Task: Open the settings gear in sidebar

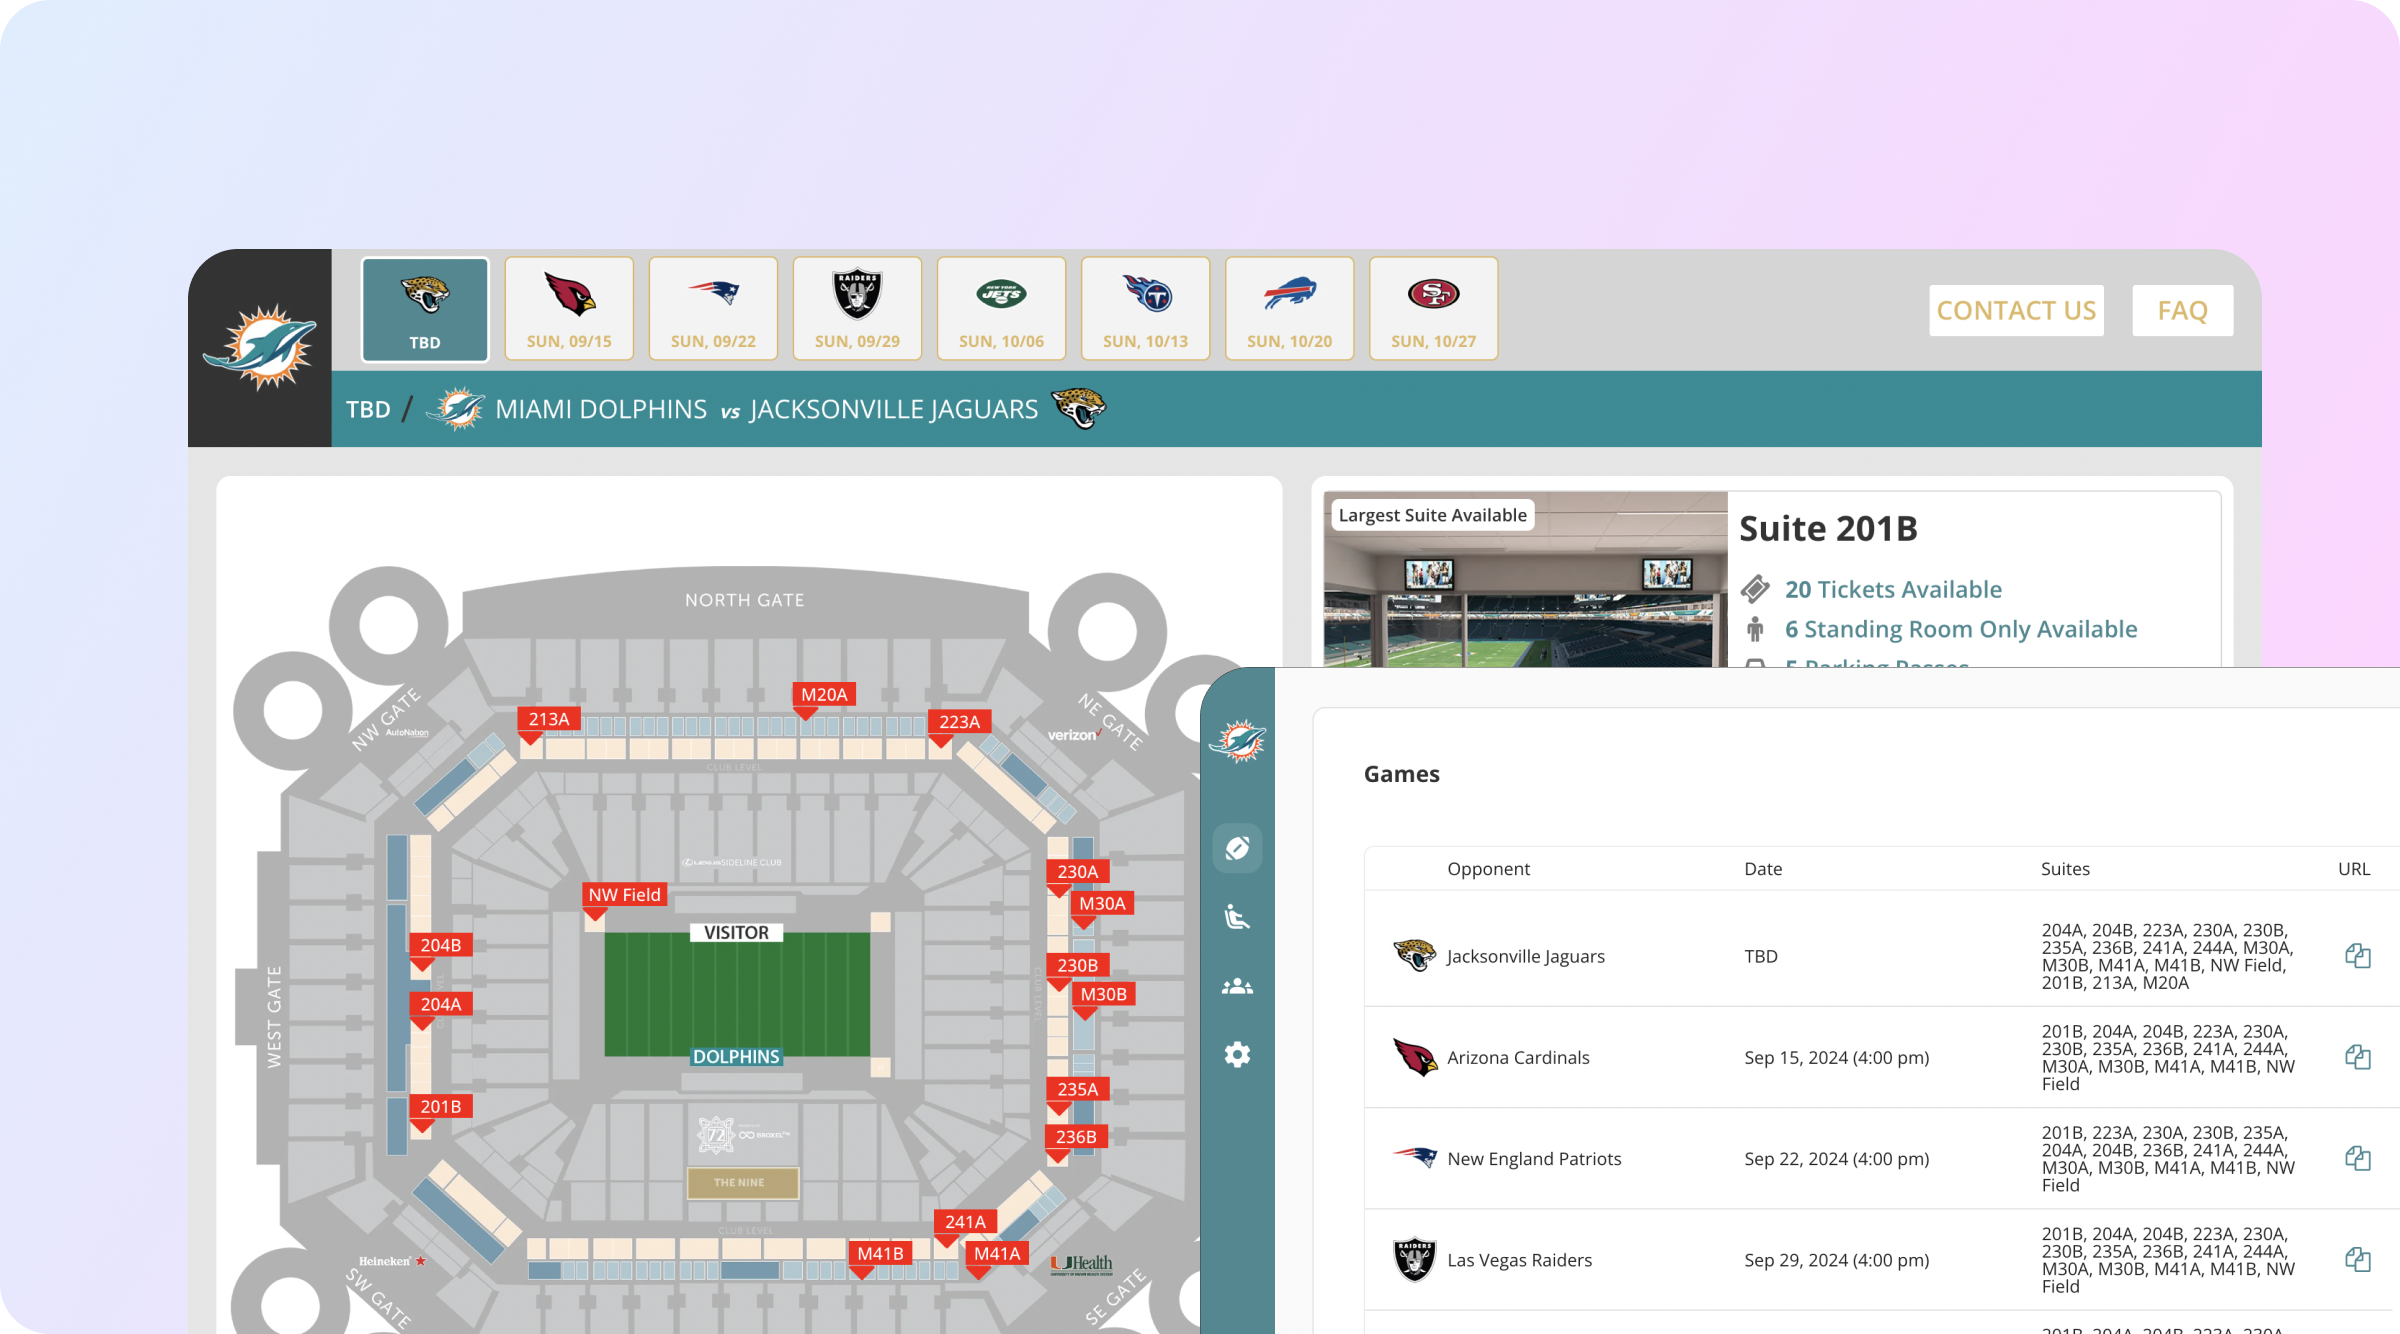Action: click(1237, 1054)
